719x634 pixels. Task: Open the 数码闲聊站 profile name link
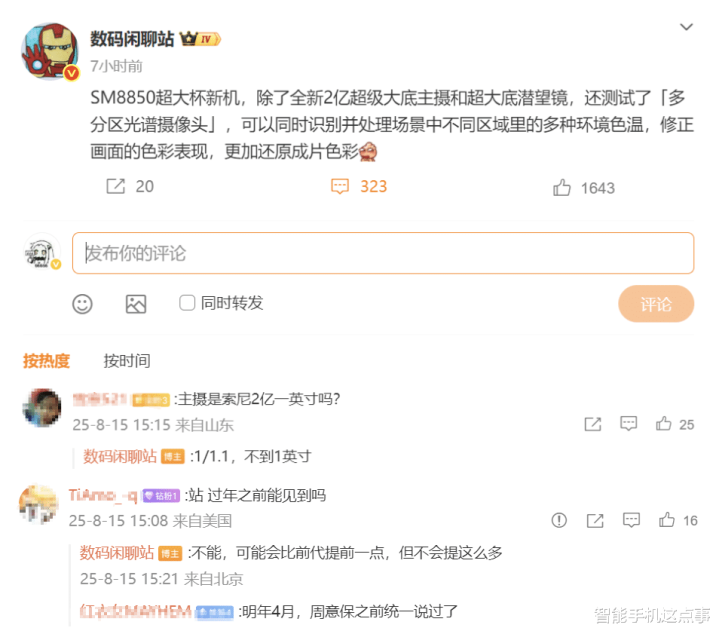point(132,39)
